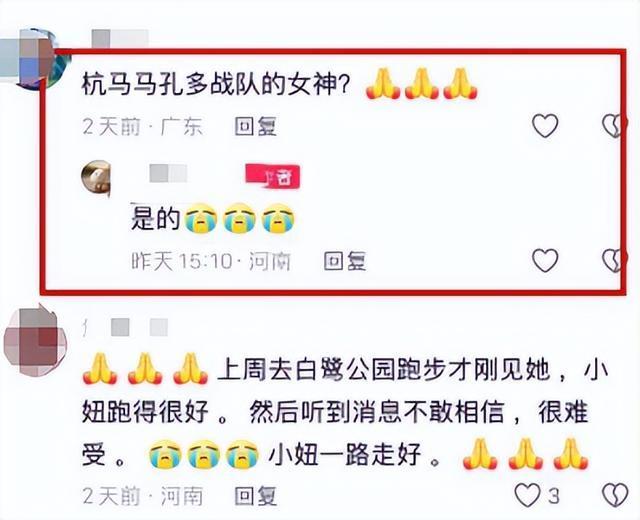Screen dimensions: 640x520
Task: Click the red 作者 badge
Action: (273, 177)
